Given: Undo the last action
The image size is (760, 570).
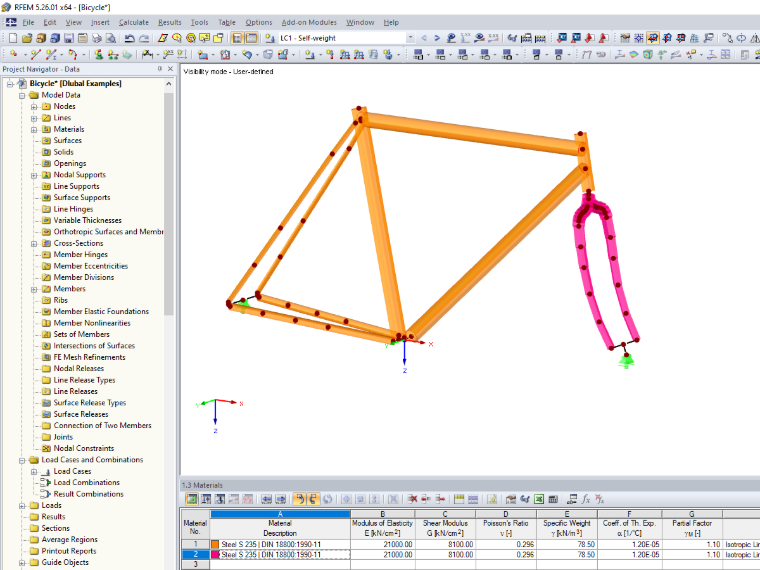Looking at the screenshot, I should pyautogui.click(x=129, y=38).
